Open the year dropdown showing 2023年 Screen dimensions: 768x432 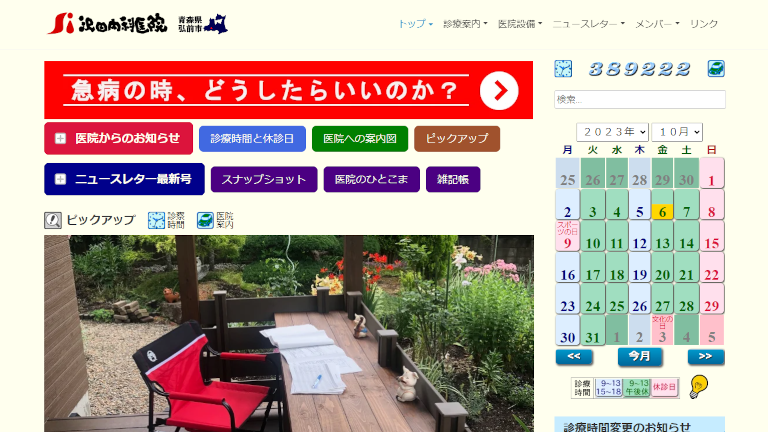612,132
